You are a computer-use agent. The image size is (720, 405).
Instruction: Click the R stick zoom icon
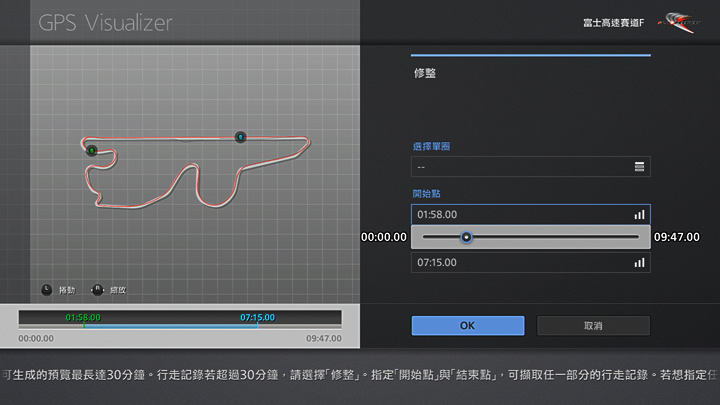pos(97,289)
